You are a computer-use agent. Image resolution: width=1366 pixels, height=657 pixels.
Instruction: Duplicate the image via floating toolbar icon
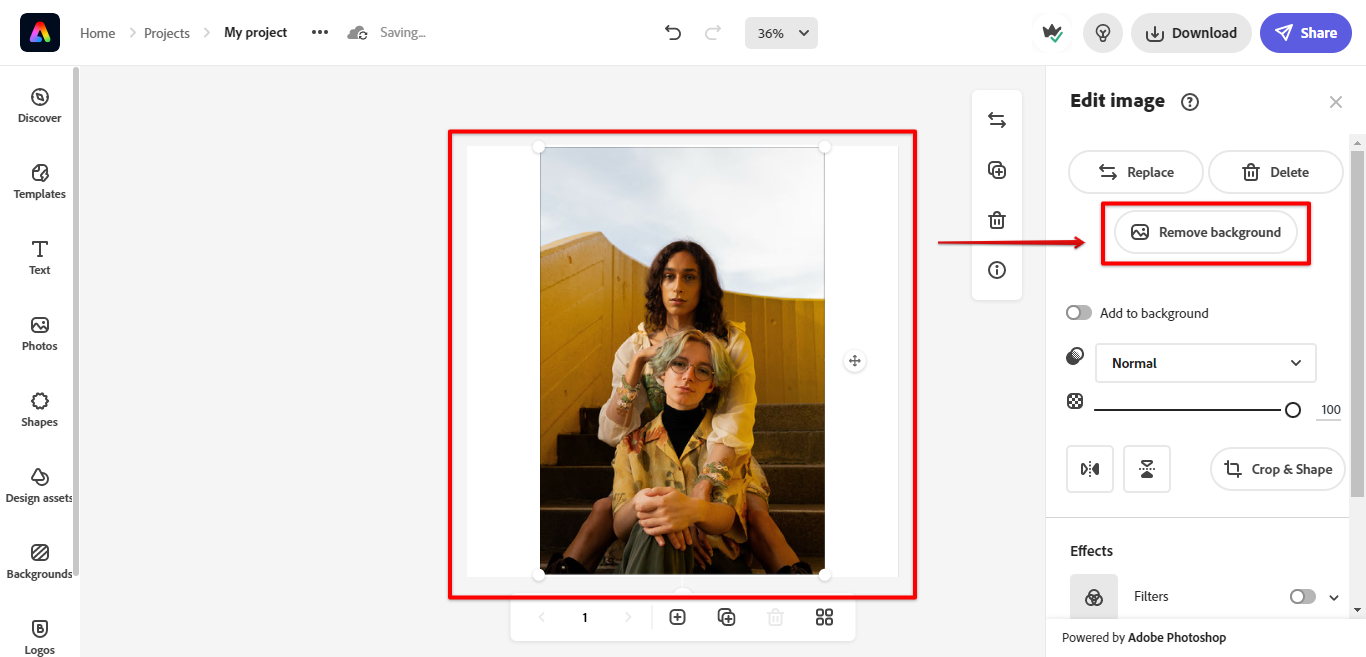coord(996,170)
